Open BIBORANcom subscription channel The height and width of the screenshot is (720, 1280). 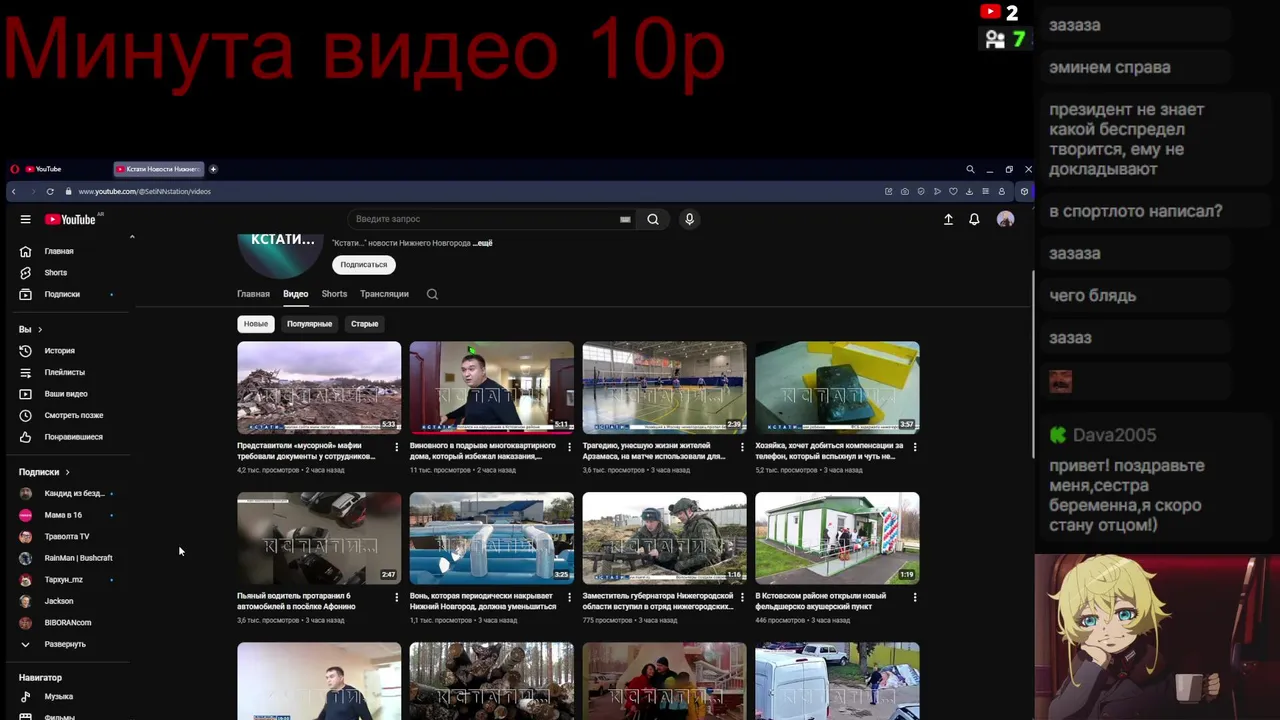70,623
